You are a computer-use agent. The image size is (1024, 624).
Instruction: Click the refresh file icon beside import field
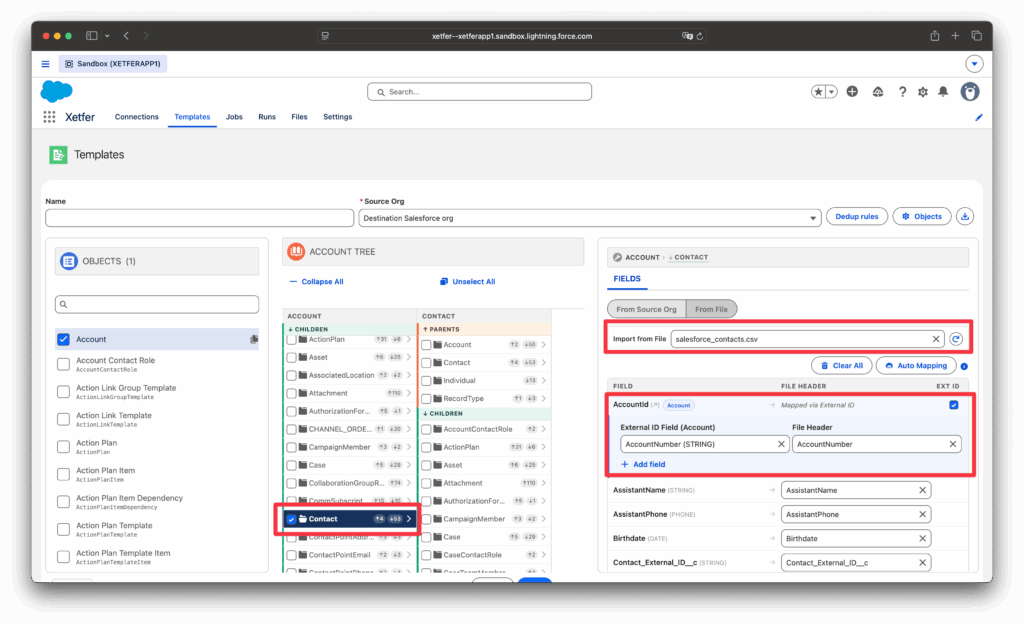click(956, 339)
